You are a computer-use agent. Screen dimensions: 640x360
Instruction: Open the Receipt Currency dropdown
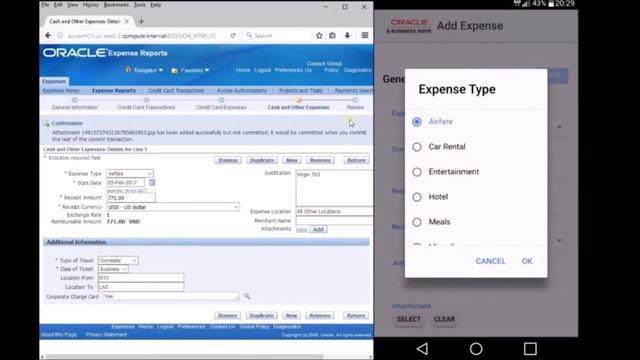tap(173, 207)
